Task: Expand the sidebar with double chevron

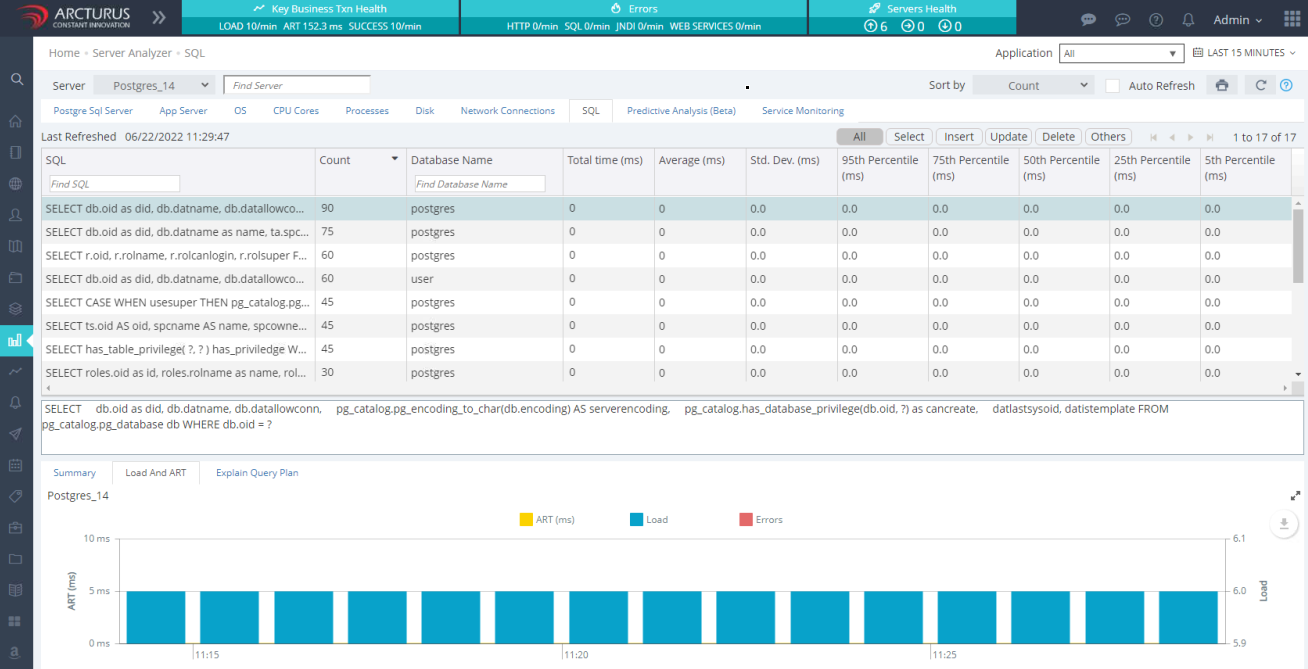Action: [x=159, y=18]
